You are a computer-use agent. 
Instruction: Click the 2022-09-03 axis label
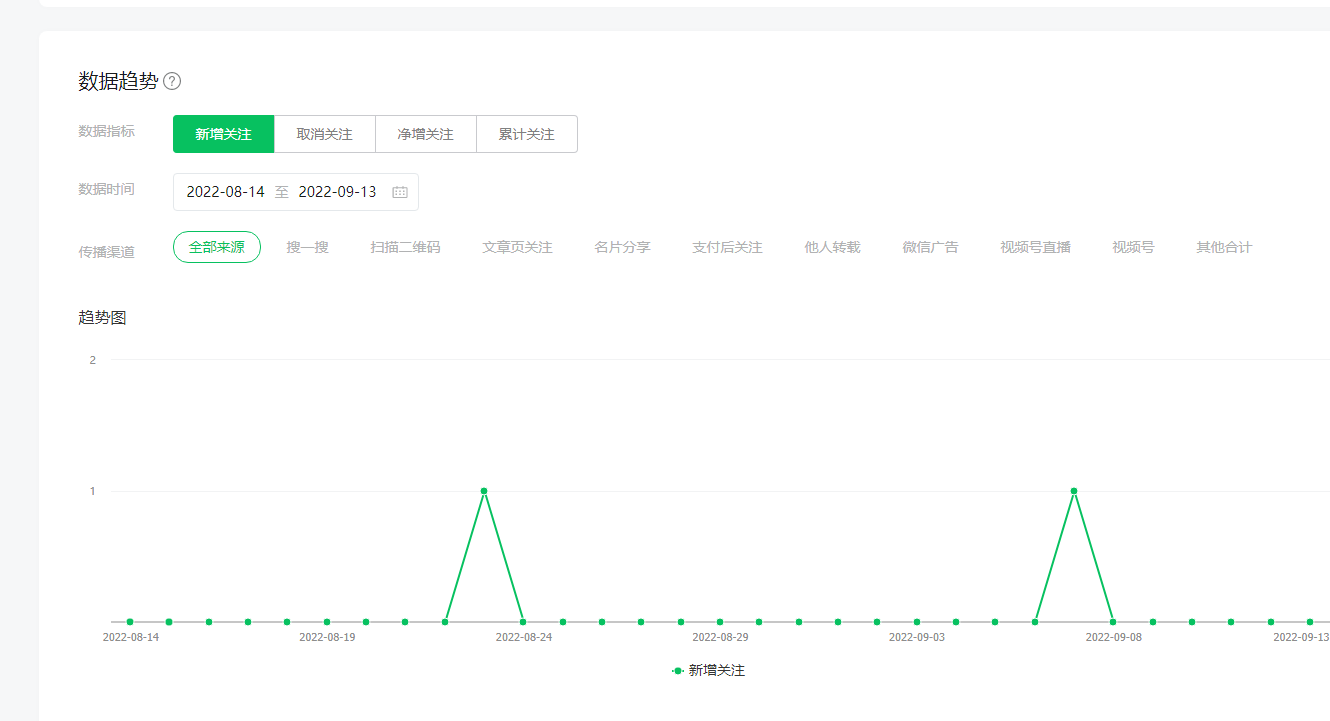pos(916,637)
